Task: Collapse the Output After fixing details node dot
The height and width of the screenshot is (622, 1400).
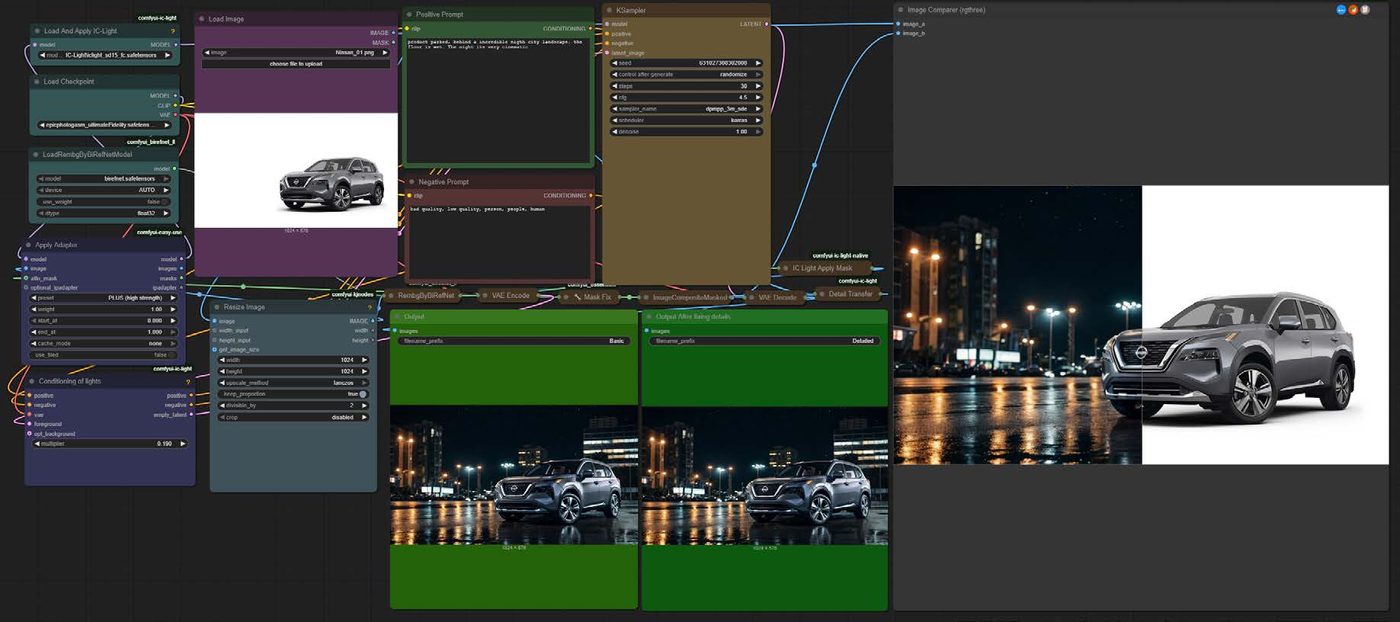Action: pos(648,316)
